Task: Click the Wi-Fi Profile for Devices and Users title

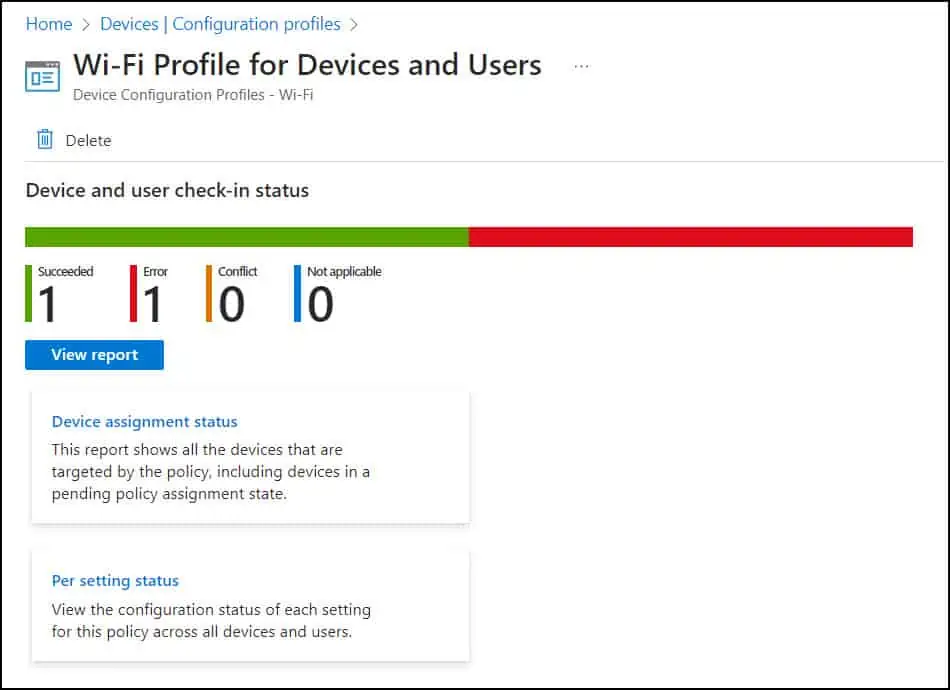Action: click(x=307, y=64)
